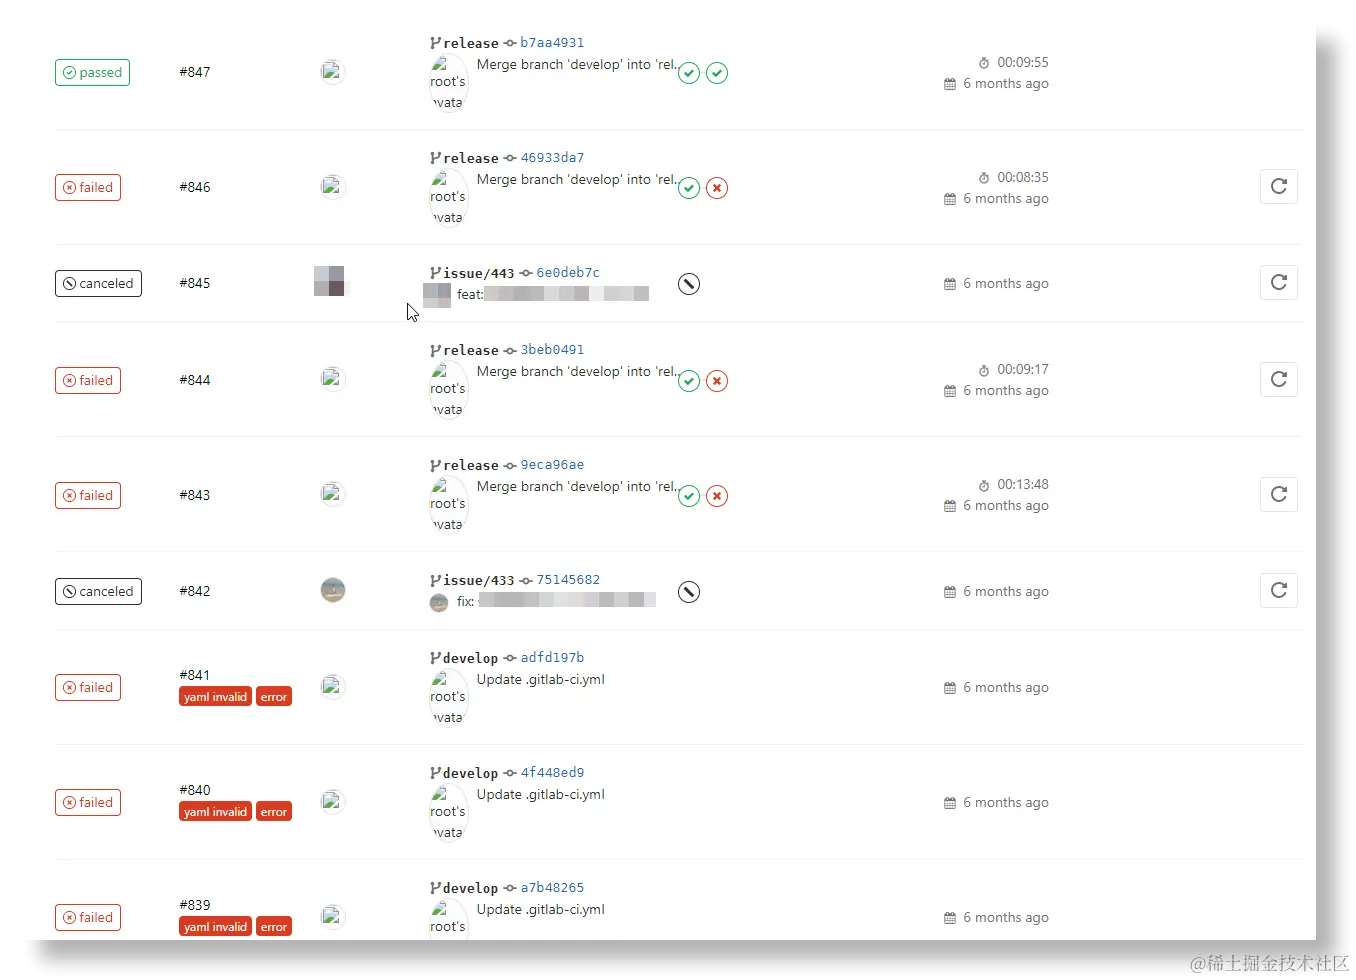Open the first passed stage of pipeline #844
1356x980 pixels.
coord(689,381)
